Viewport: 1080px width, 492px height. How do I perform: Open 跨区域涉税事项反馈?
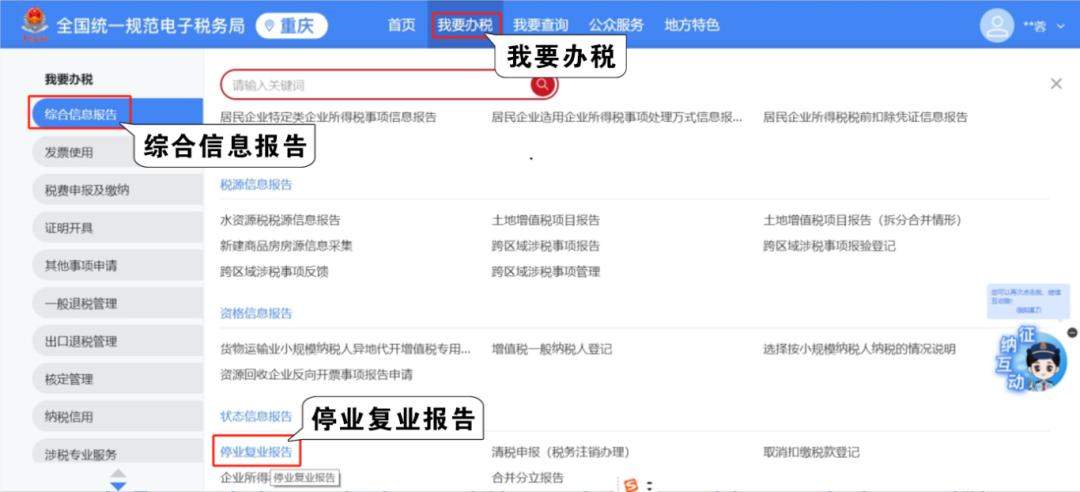click(274, 271)
